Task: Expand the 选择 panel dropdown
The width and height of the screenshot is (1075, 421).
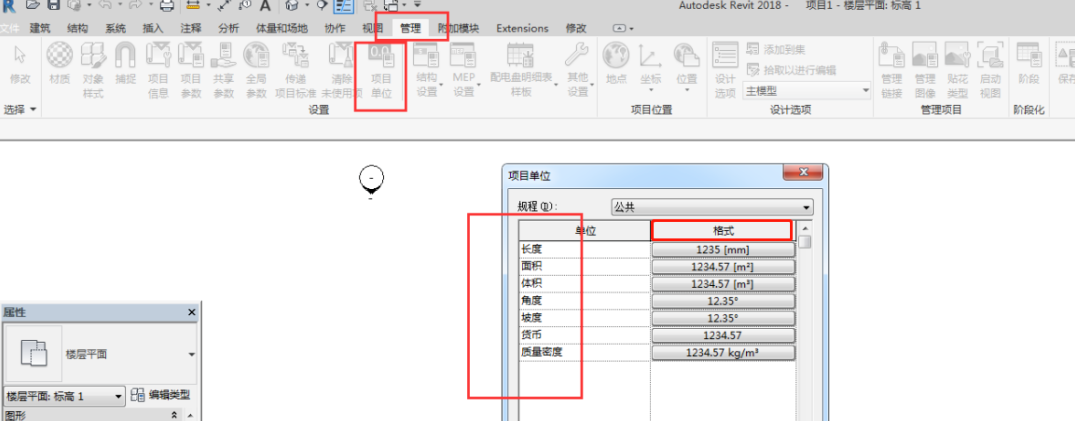Action: [x=20, y=110]
